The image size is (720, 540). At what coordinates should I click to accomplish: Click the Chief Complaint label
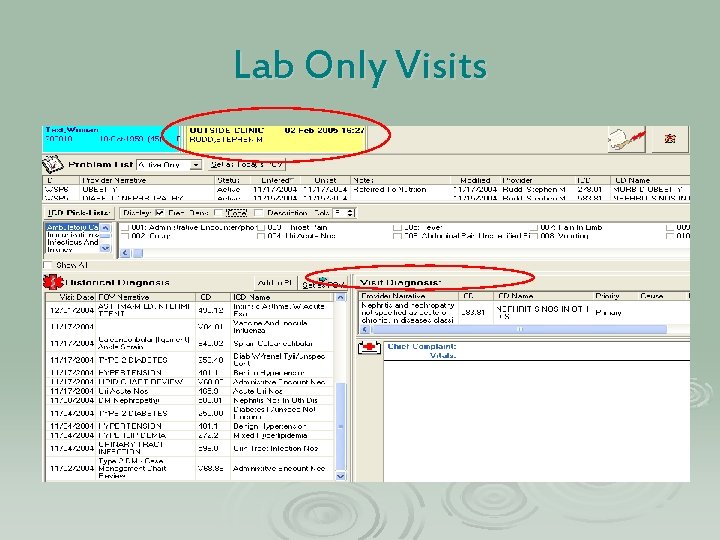[422, 347]
